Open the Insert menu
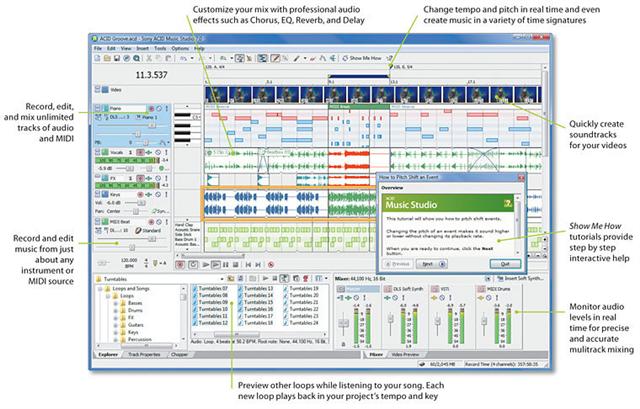The width and height of the screenshot is (640, 409). [142, 49]
